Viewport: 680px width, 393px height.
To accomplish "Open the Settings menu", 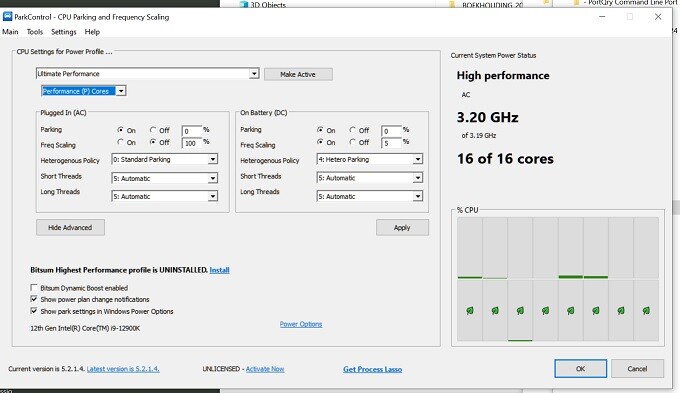I will pyautogui.click(x=64, y=32).
